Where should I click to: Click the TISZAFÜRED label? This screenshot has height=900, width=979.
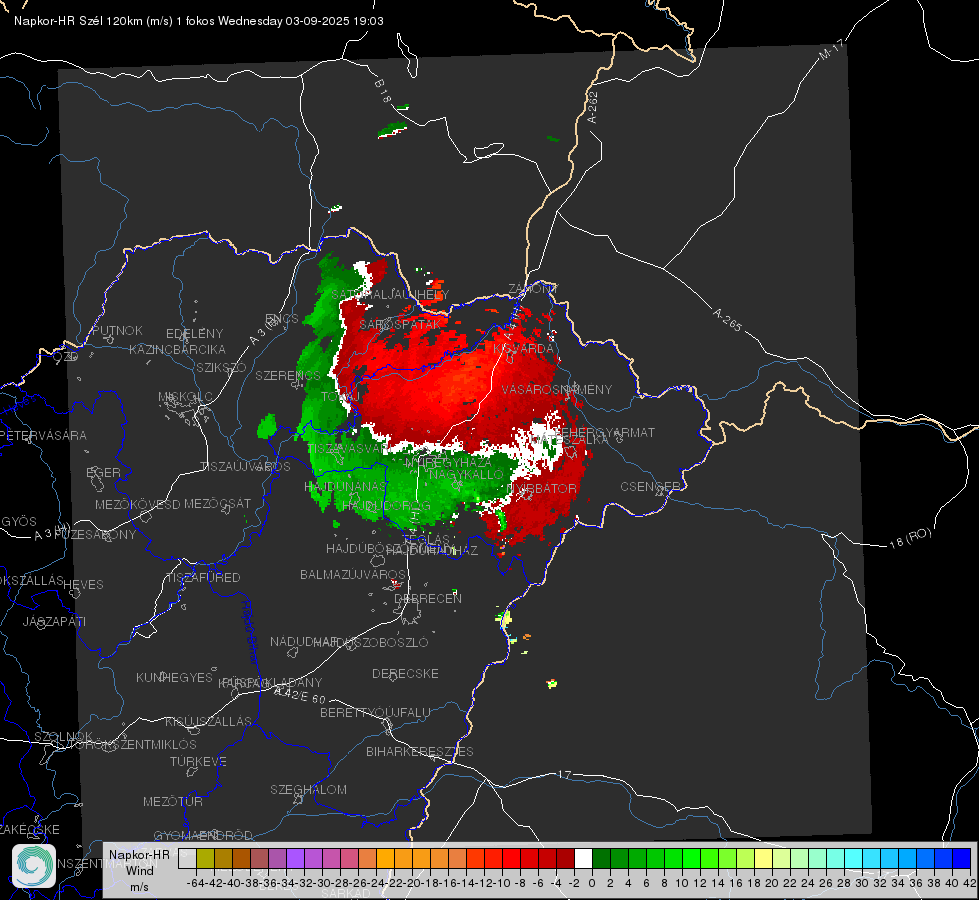[204, 578]
